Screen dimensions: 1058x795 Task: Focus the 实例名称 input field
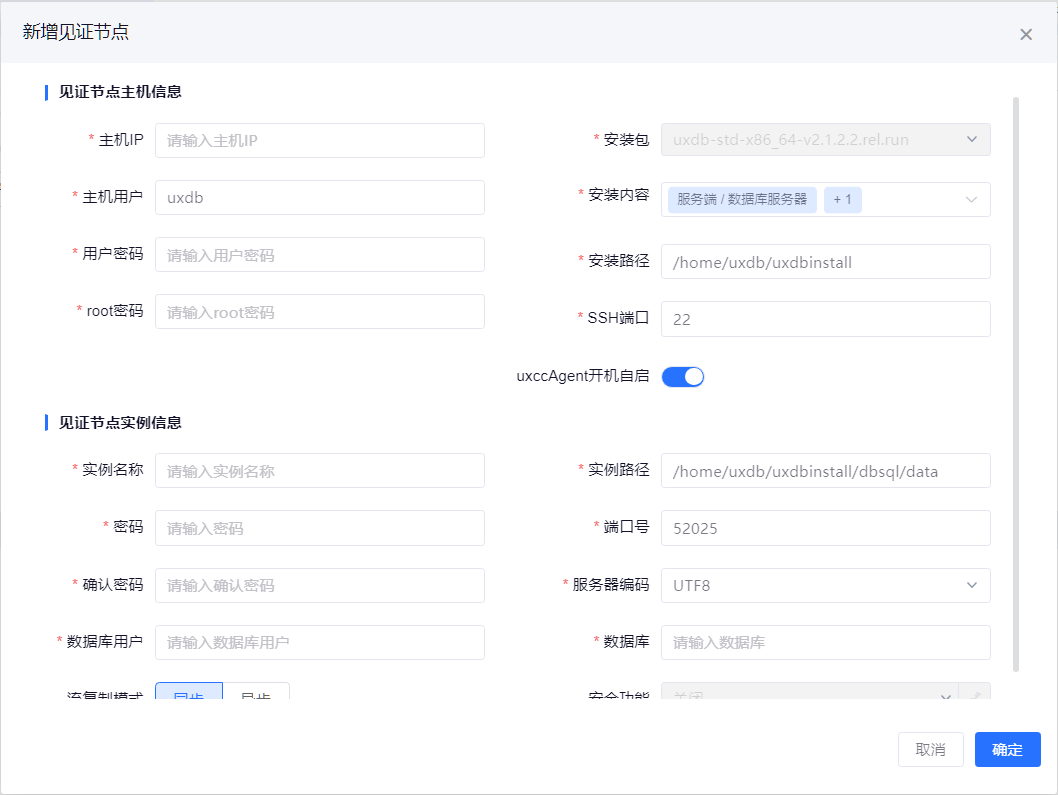coord(319,471)
